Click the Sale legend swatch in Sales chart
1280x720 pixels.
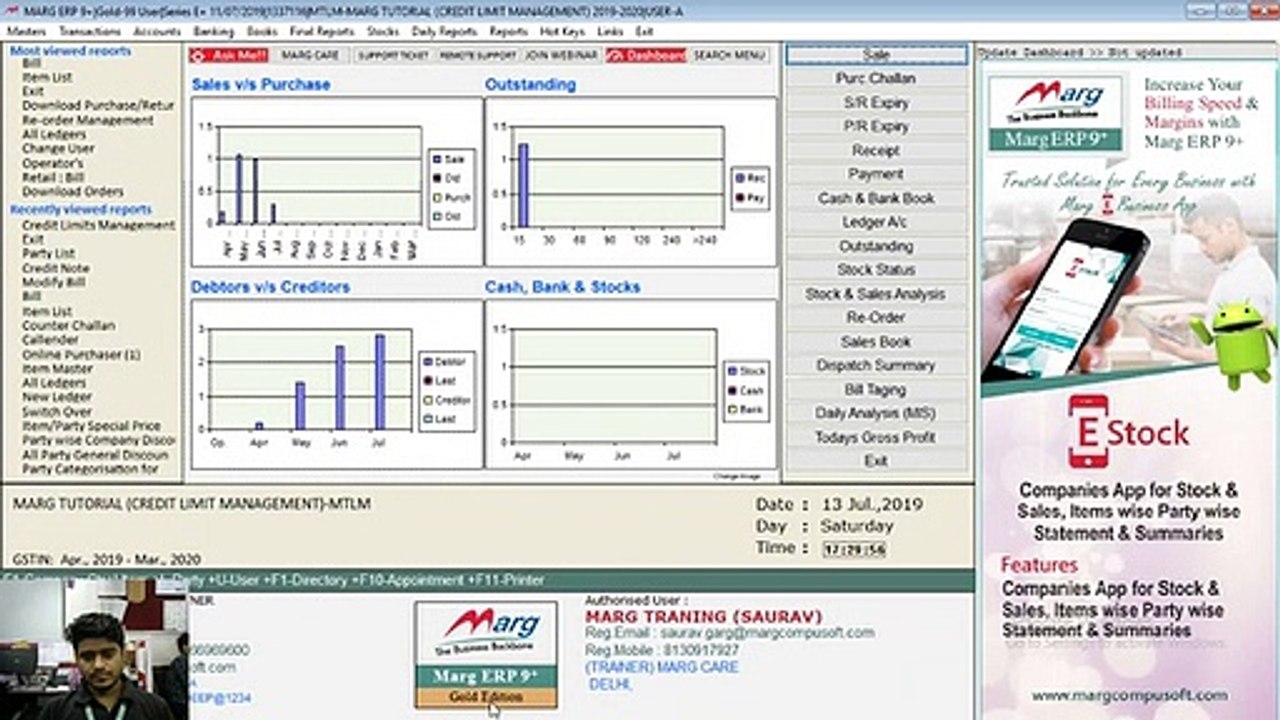coord(437,160)
